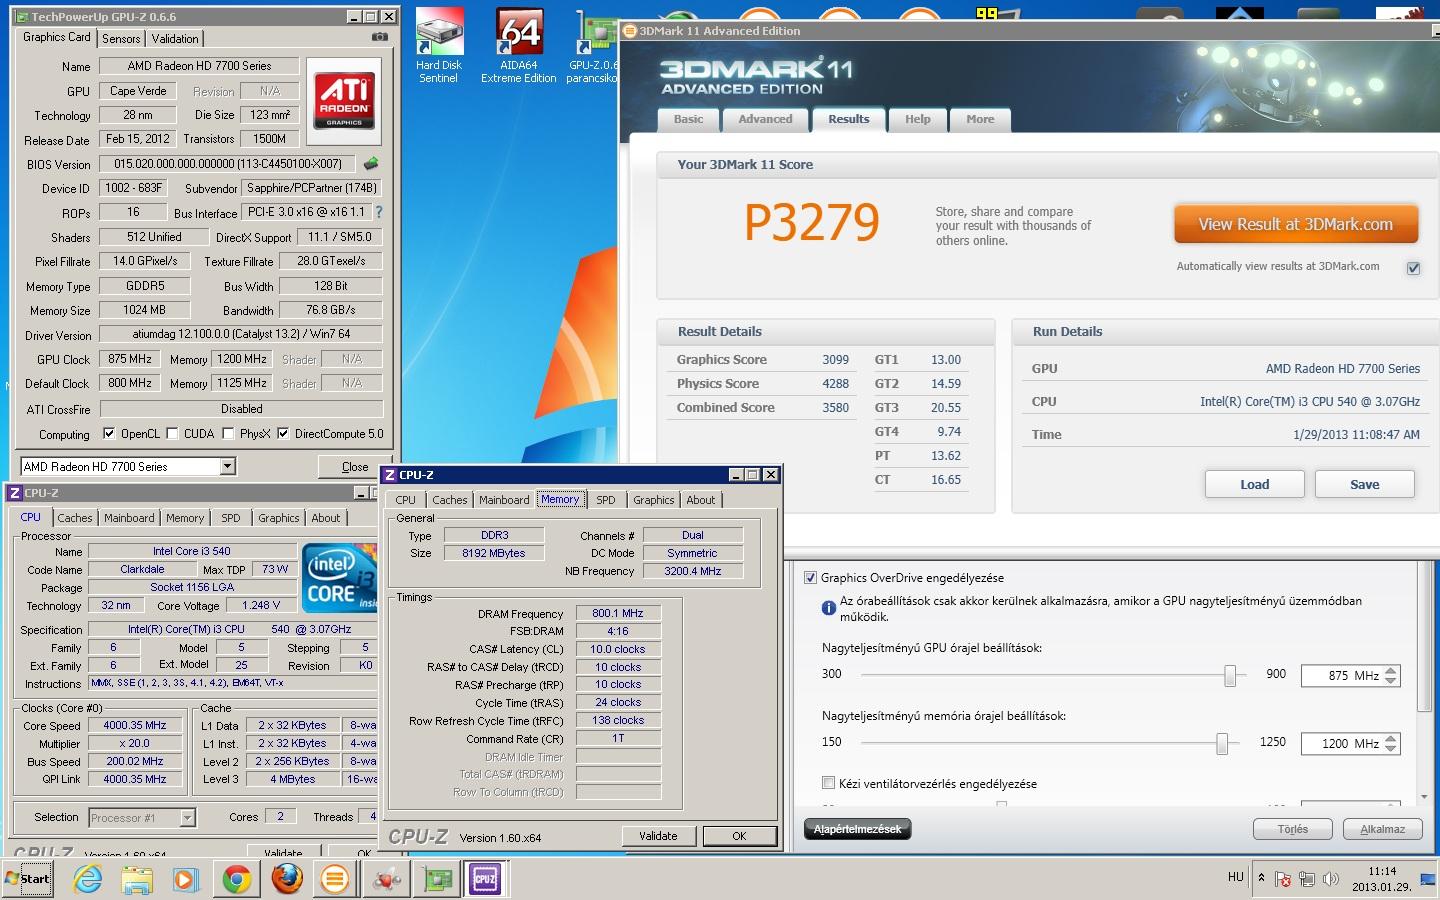Toggle the OpenCL checkbox in GPU-Z
Viewport: 1440px width, 900px height.
pos(109,433)
